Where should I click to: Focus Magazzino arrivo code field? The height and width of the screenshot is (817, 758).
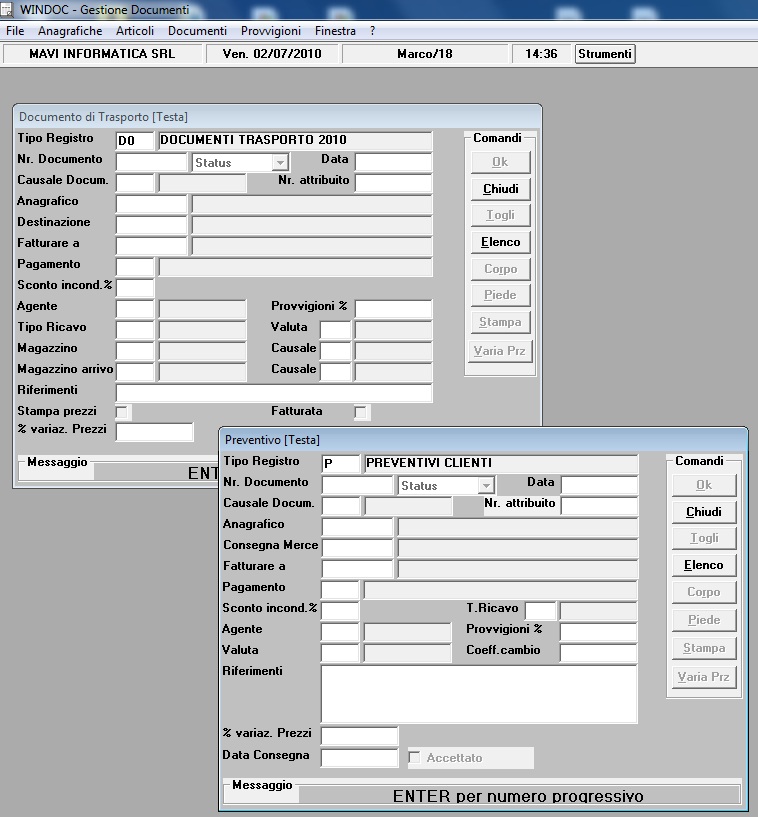point(135,372)
